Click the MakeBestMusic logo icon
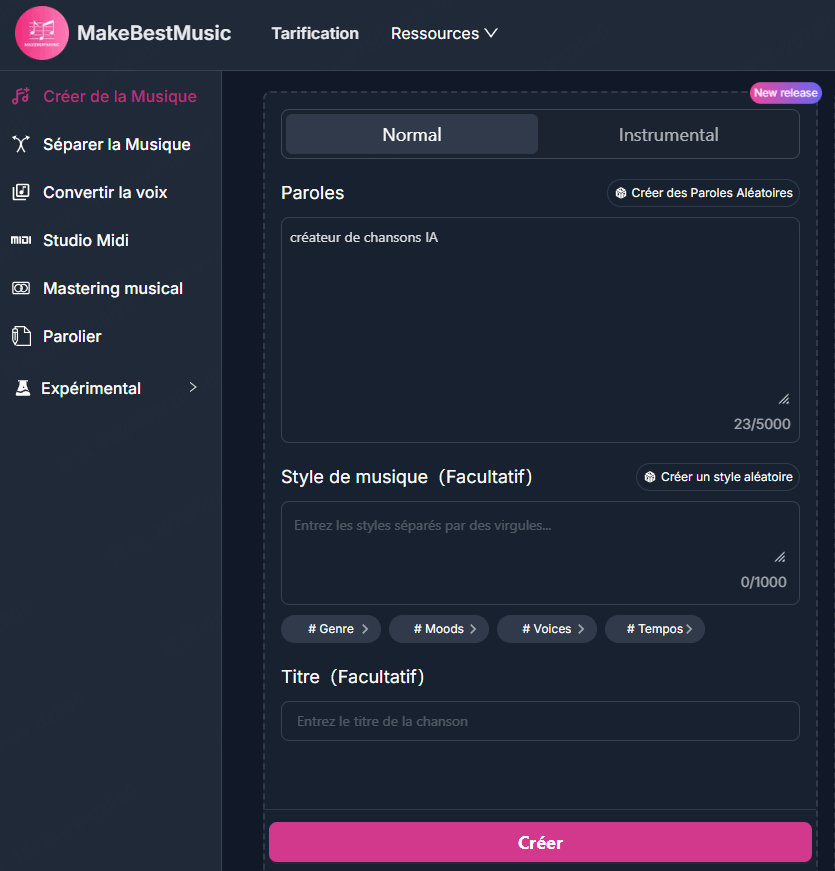The height and width of the screenshot is (871, 835). [x=42, y=33]
